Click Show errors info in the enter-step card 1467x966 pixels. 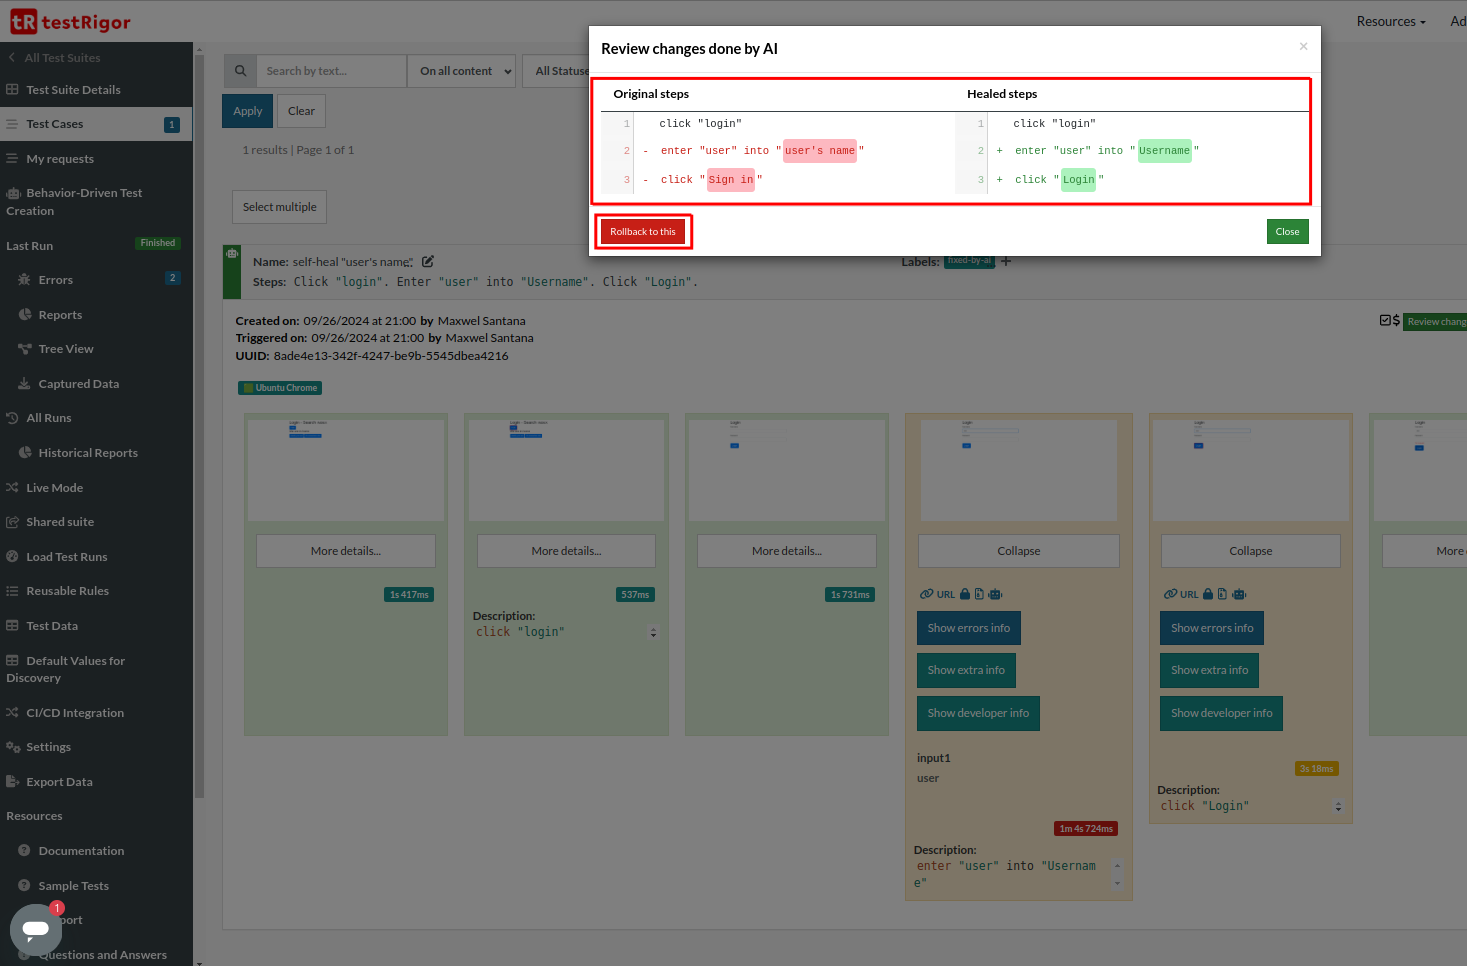[x=968, y=628]
